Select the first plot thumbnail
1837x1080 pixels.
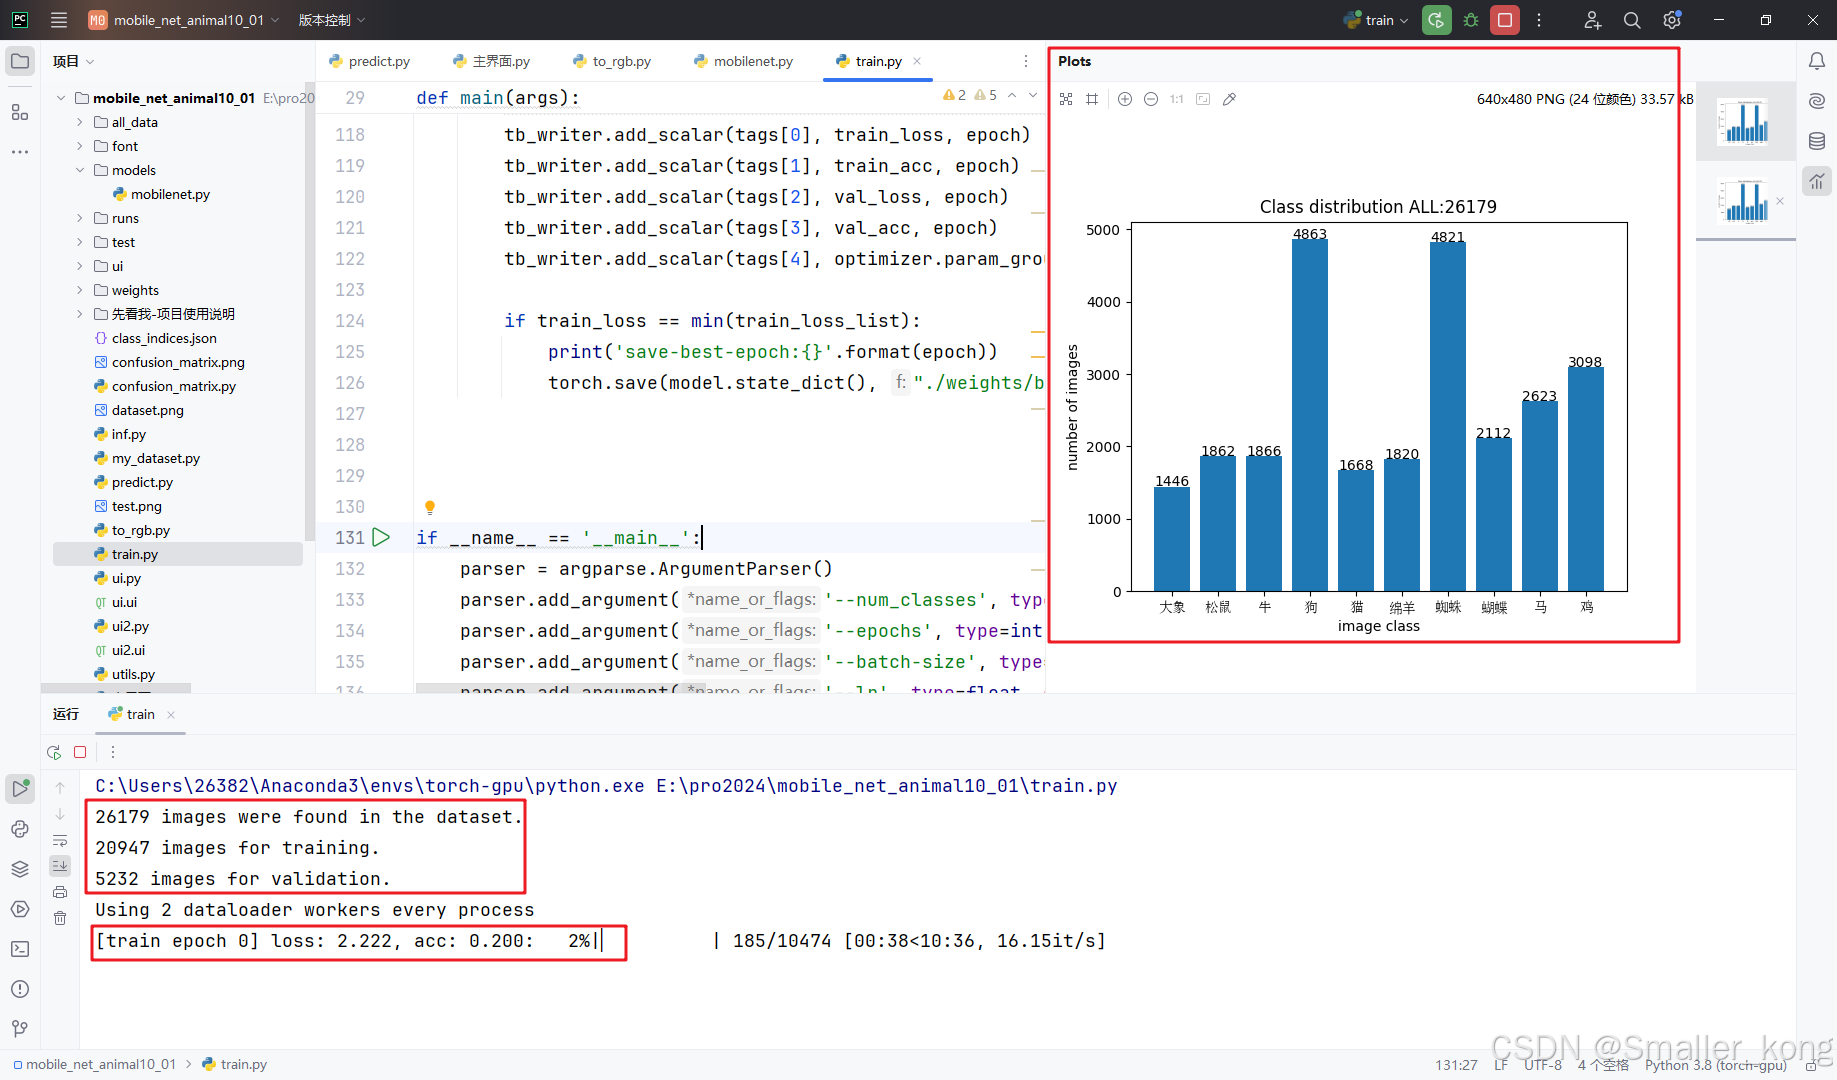tap(1745, 121)
